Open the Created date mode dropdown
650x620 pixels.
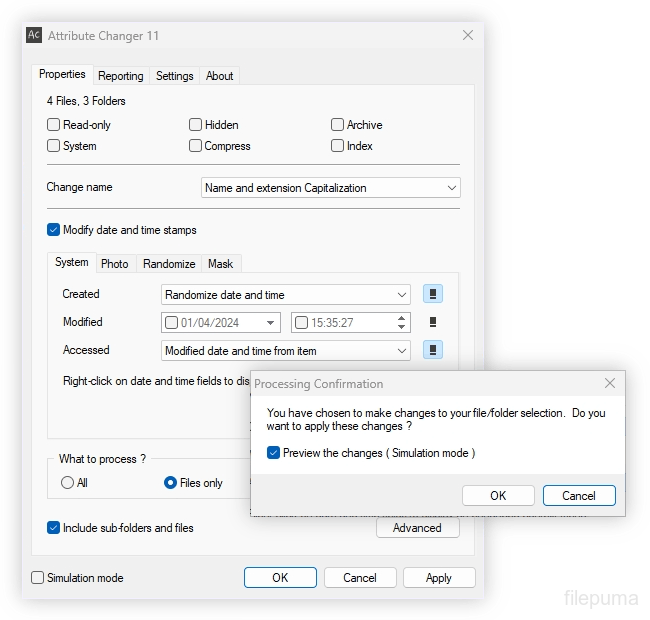(402, 295)
